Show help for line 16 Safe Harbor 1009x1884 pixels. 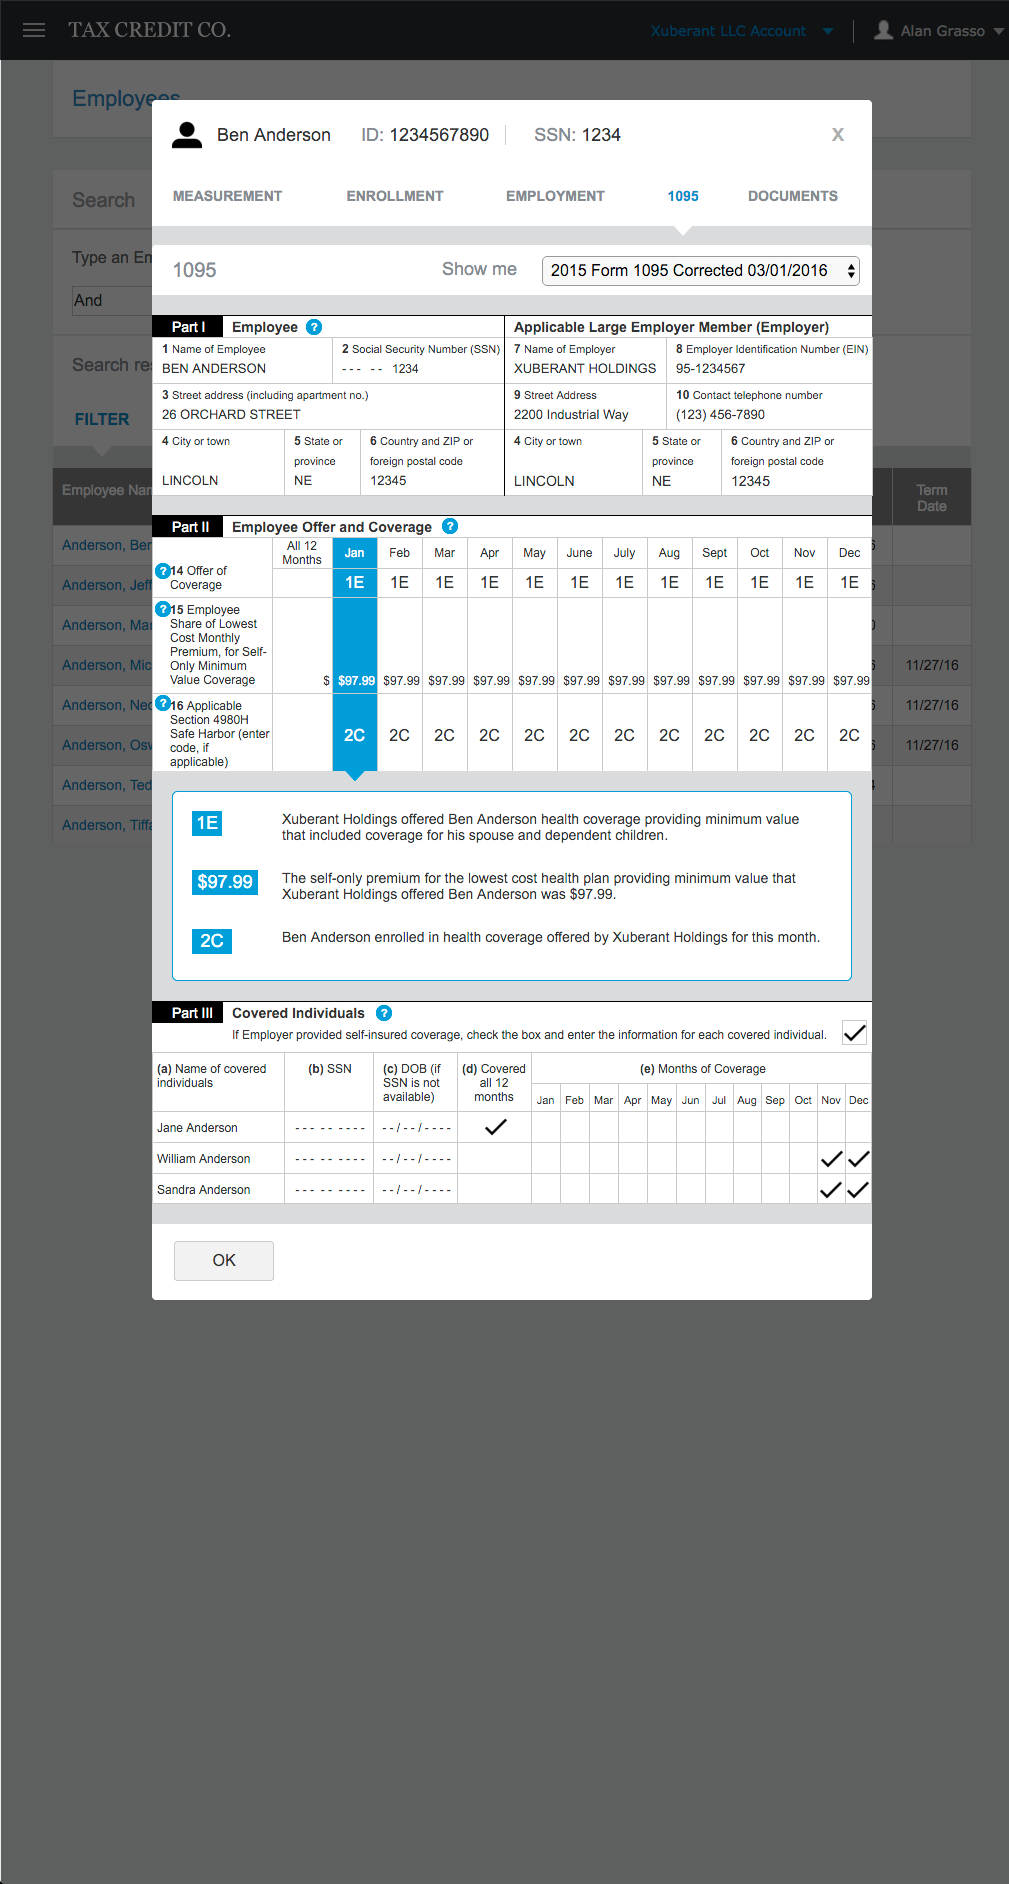coord(163,704)
